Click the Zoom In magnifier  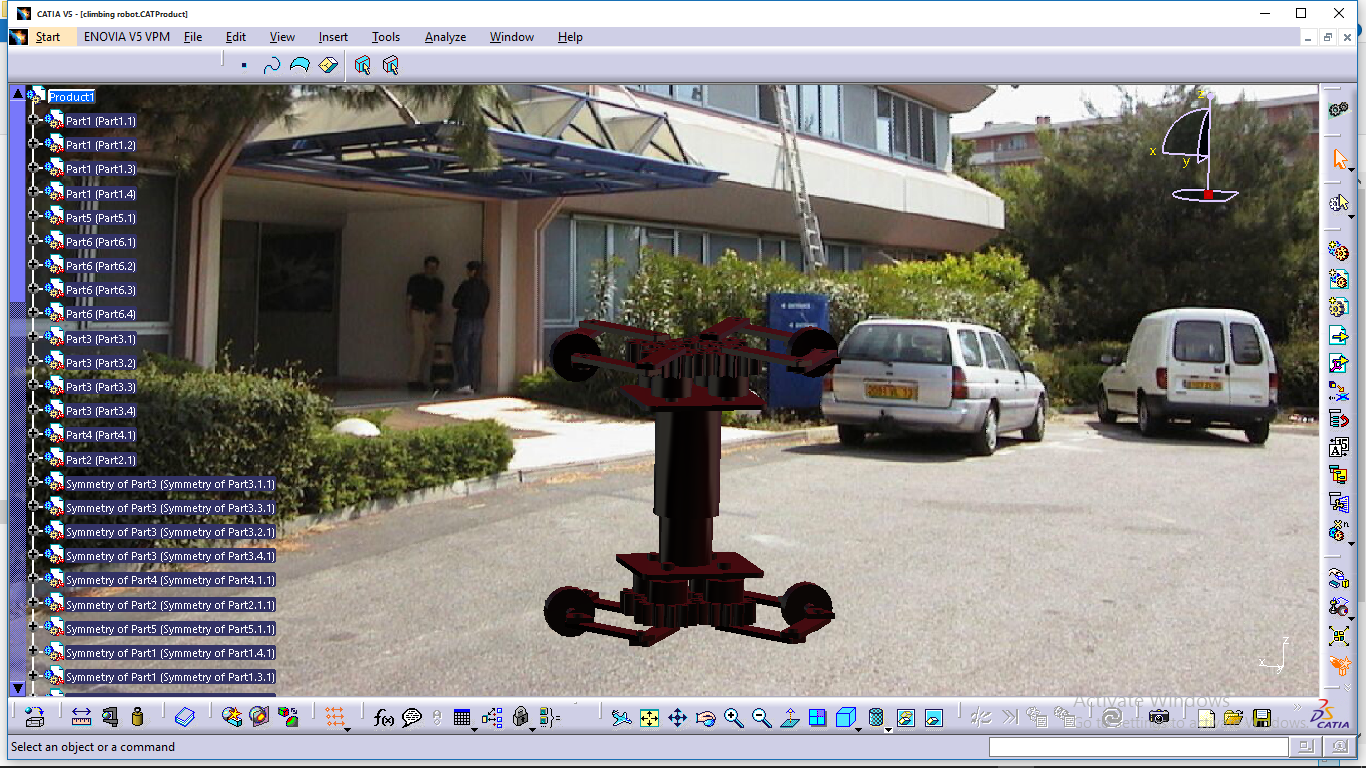click(x=733, y=717)
